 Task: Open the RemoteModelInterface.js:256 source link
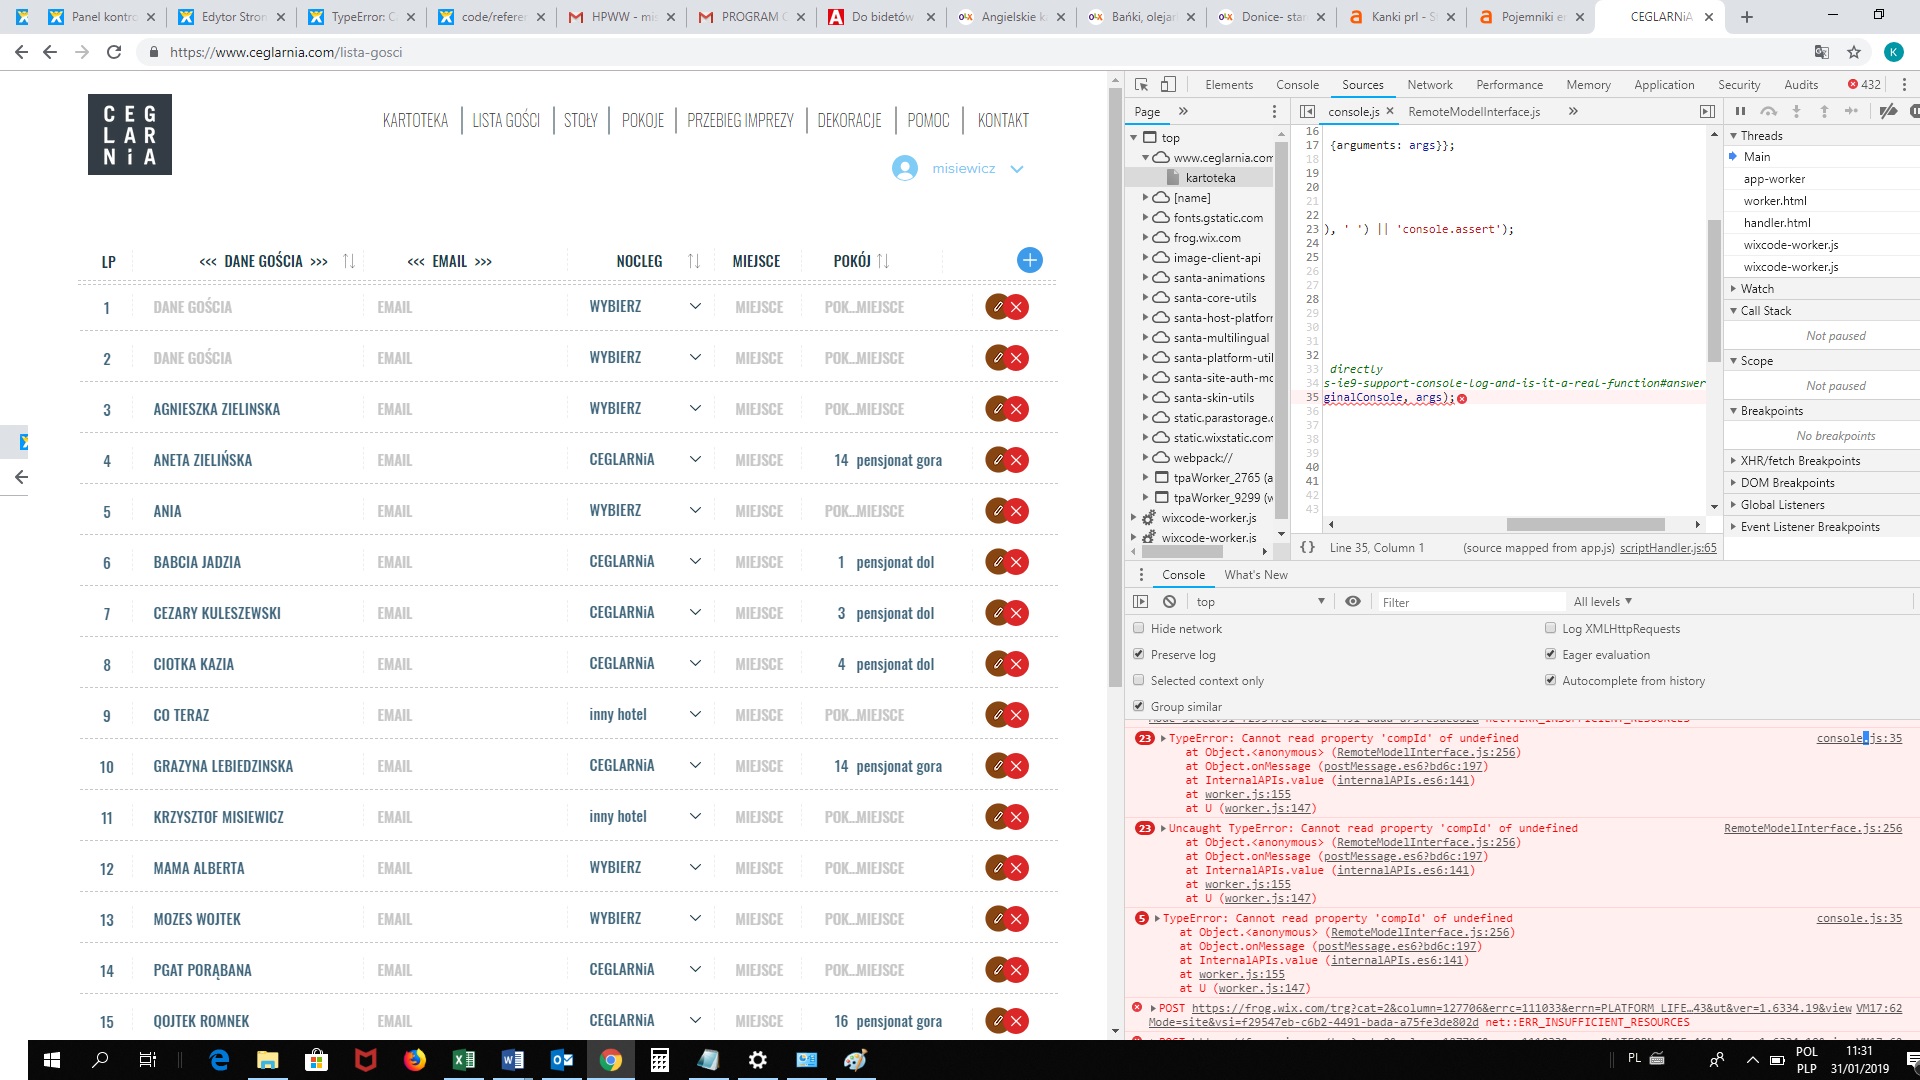coord(1812,828)
